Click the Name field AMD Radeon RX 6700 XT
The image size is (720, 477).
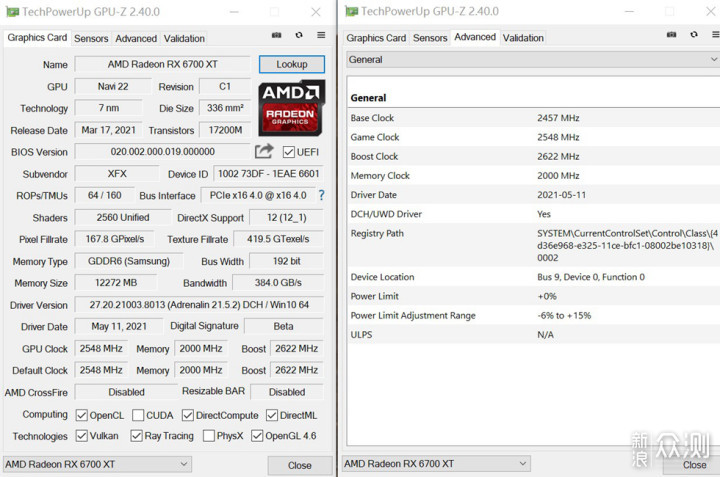(163, 64)
